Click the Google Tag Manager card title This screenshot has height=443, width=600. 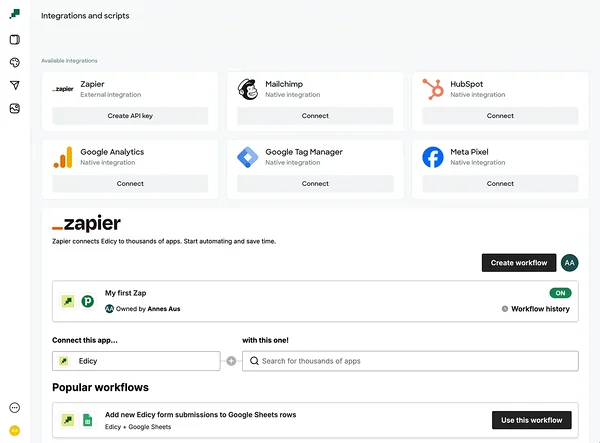tap(304, 152)
